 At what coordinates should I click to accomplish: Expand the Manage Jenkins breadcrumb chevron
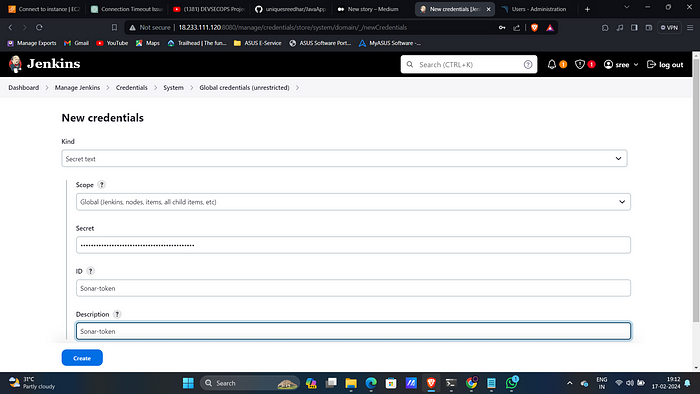(x=108, y=88)
